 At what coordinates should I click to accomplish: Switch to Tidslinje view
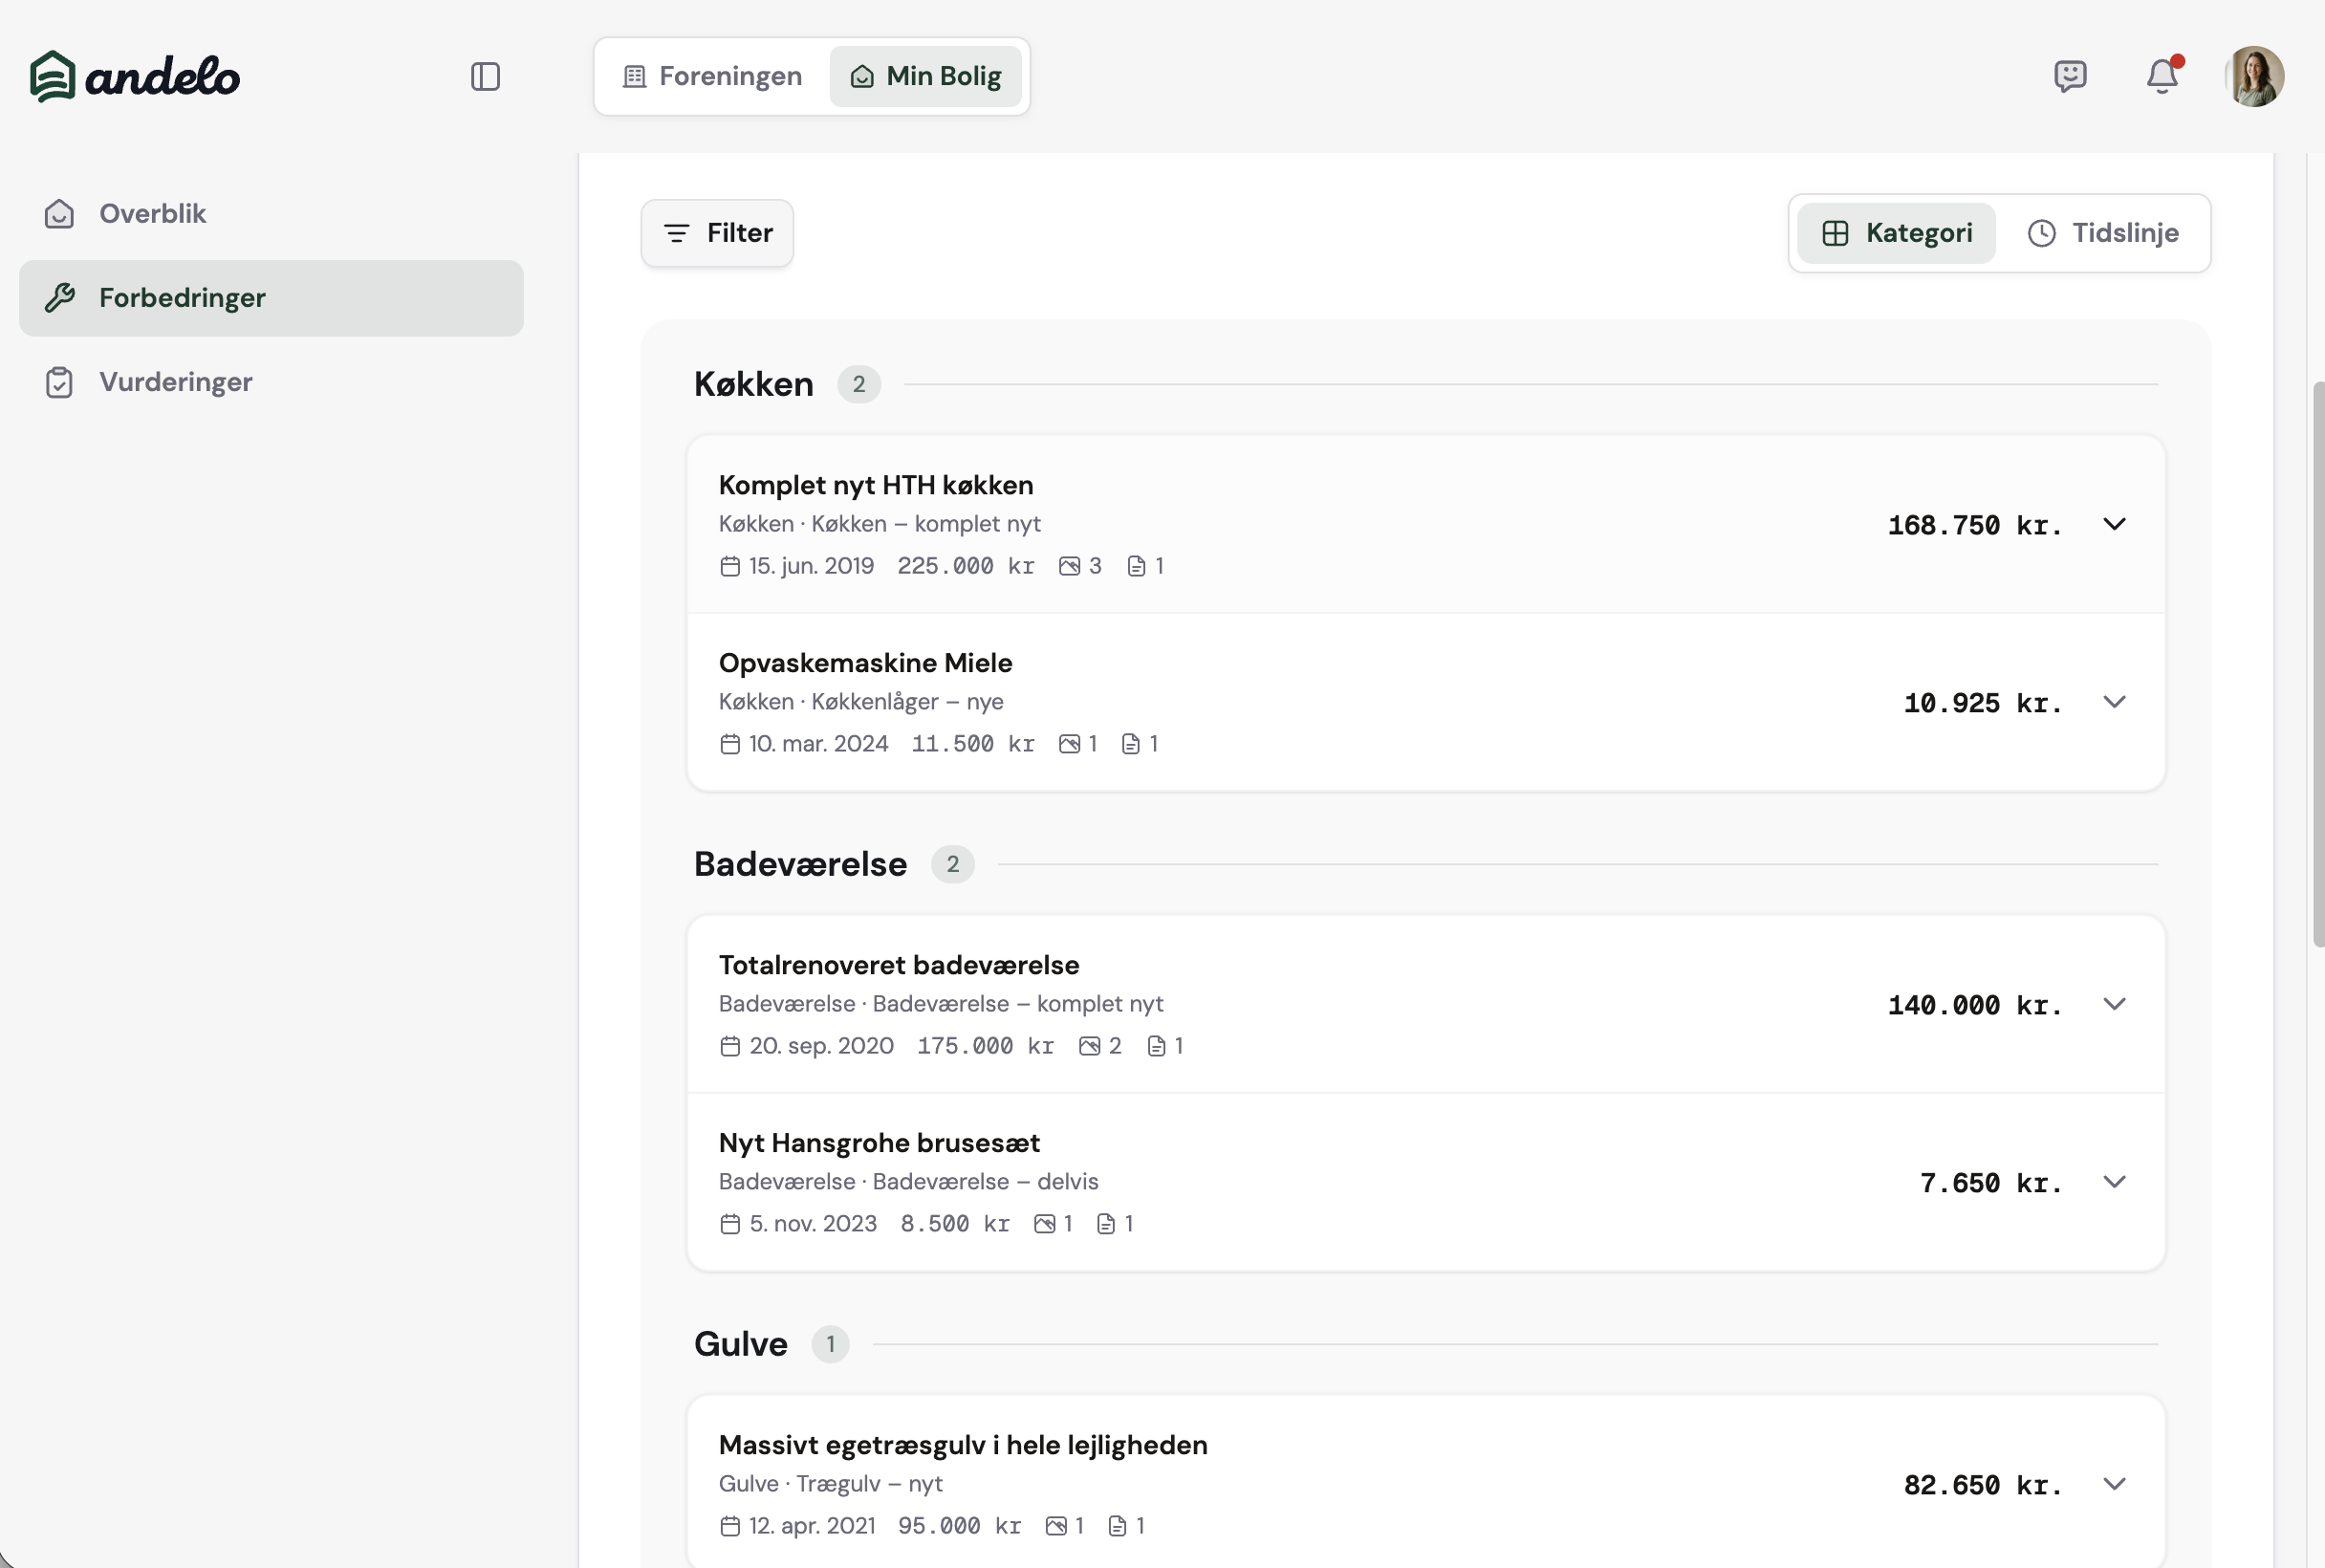(2103, 233)
